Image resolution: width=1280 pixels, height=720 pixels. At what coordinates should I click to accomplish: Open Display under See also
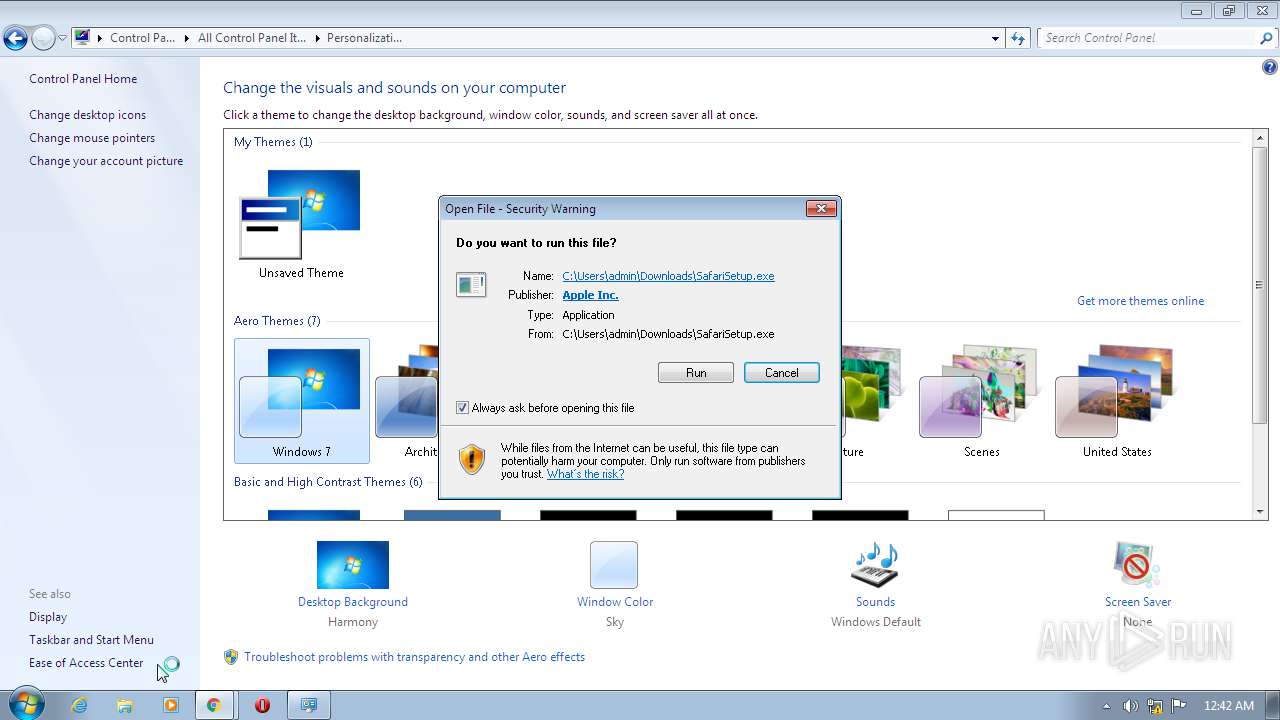[x=48, y=617]
